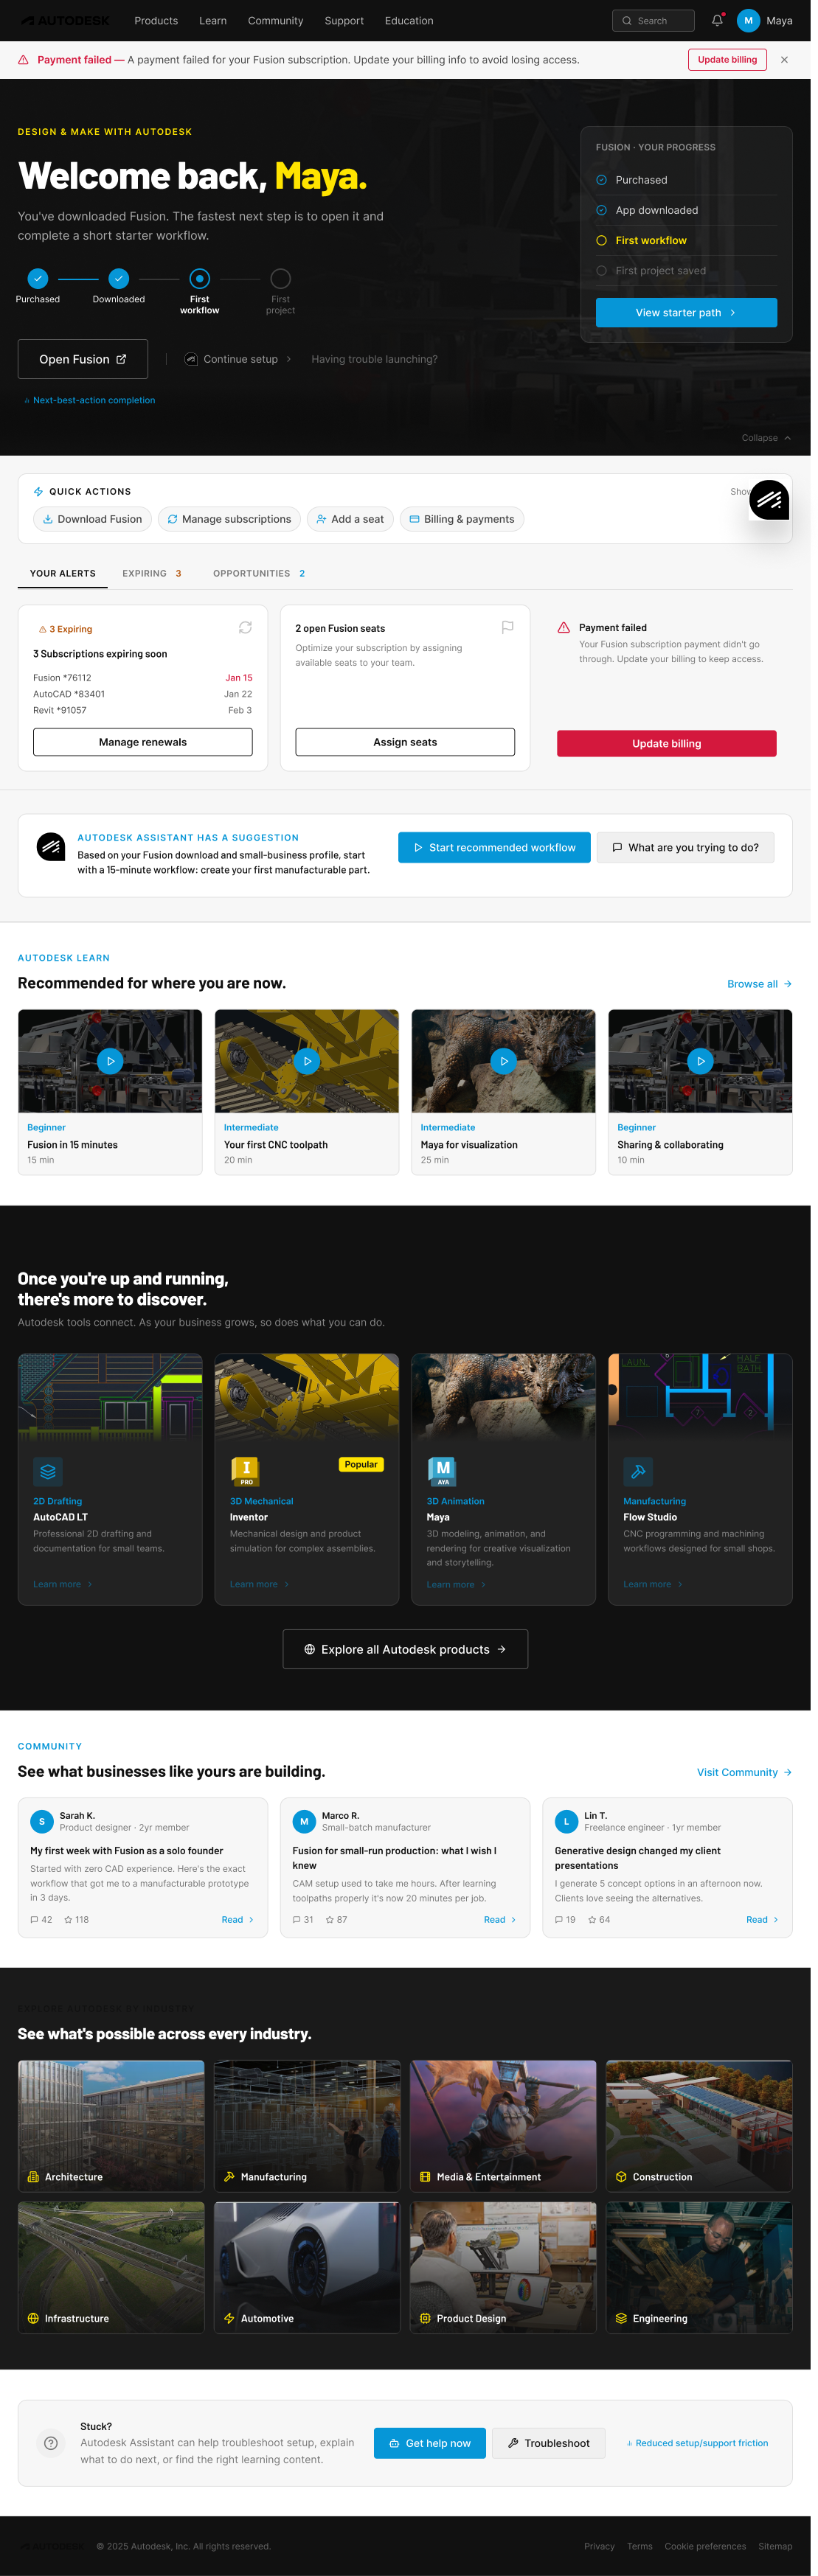Viewport: 818px width, 2576px height.
Task: Open the Architecture industry tile
Action: (x=111, y=2126)
